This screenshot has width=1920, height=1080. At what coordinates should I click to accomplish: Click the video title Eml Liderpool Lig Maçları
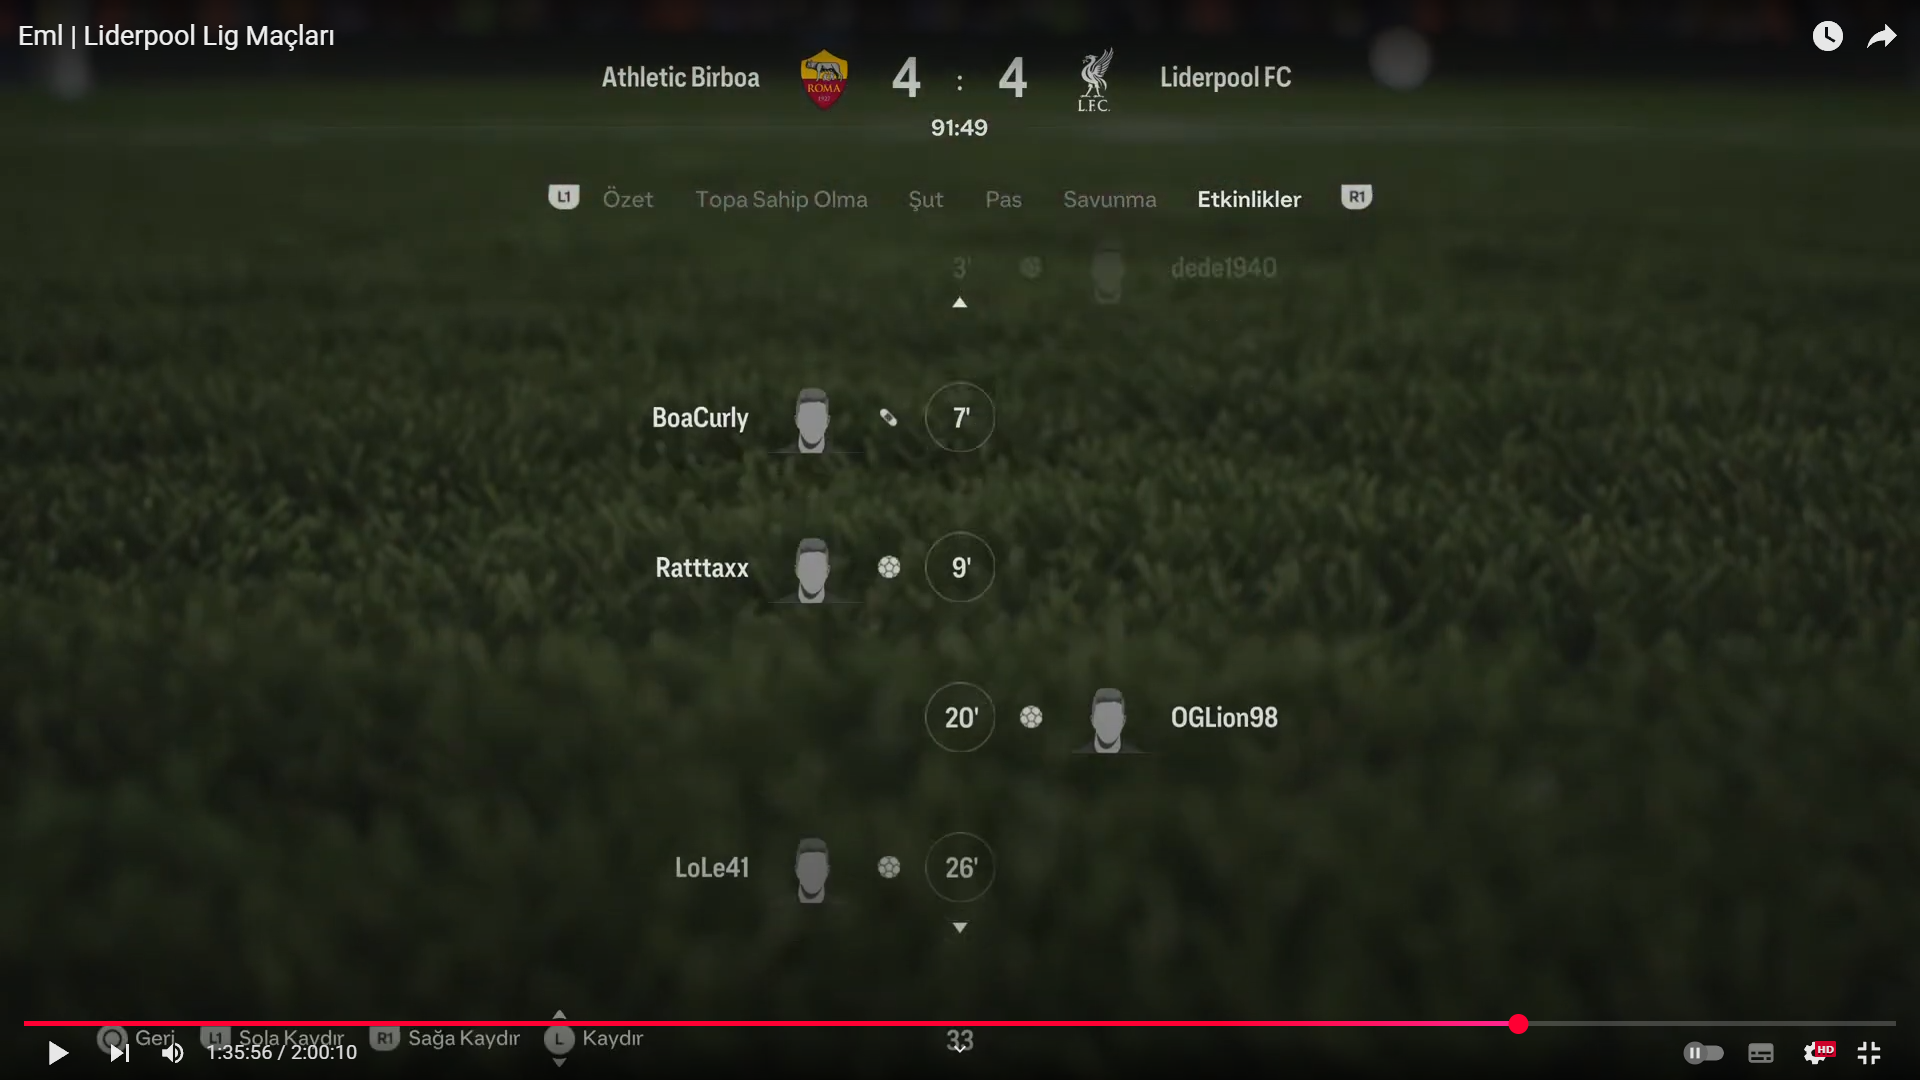pyautogui.click(x=176, y=36)
